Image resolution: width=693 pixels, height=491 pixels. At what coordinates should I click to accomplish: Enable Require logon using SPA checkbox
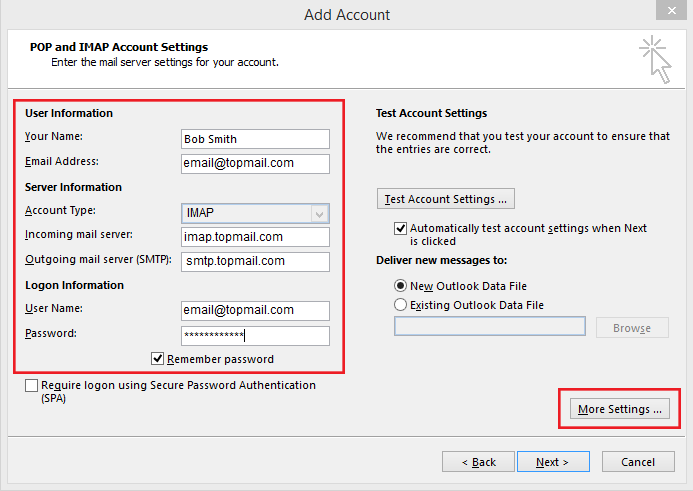31,385
